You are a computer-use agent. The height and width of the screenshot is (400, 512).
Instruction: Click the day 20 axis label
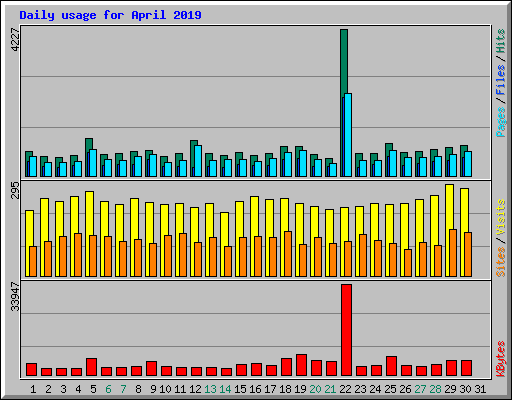[x=315, y=389]
